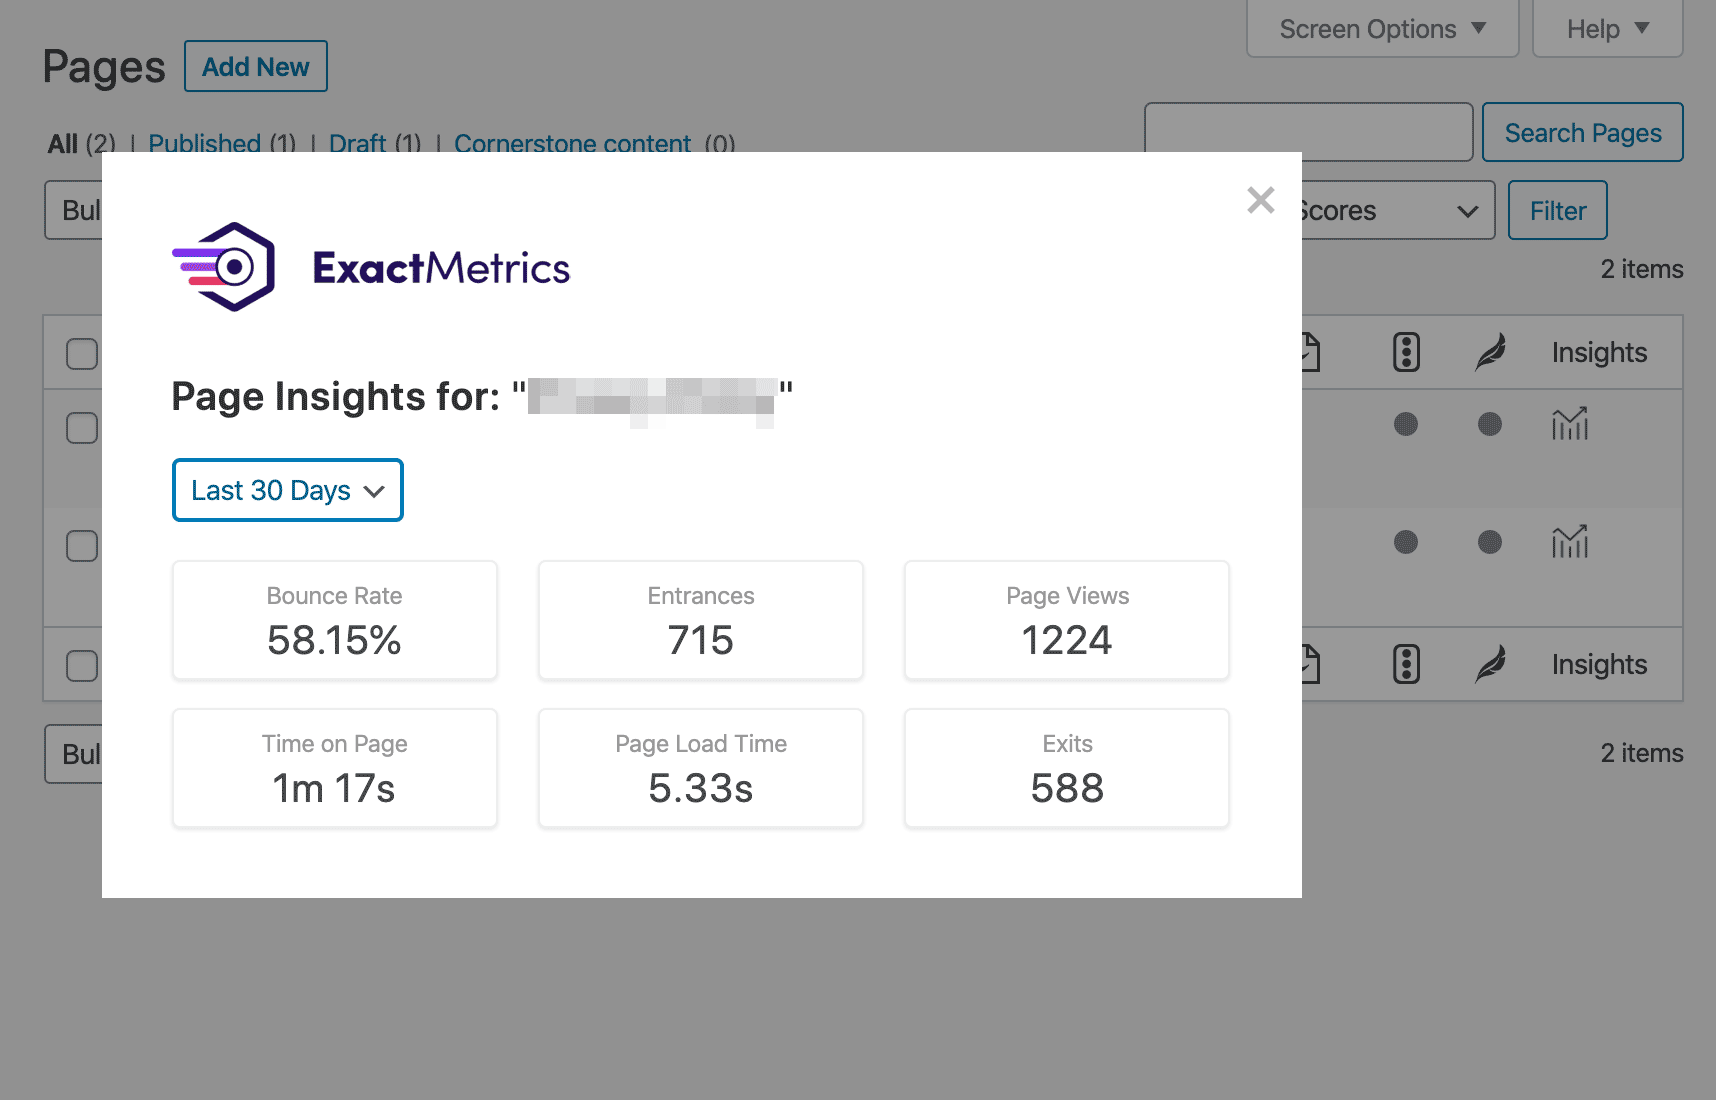Click the traffic-light SEO icon in table footer

tap(1406, 664)
